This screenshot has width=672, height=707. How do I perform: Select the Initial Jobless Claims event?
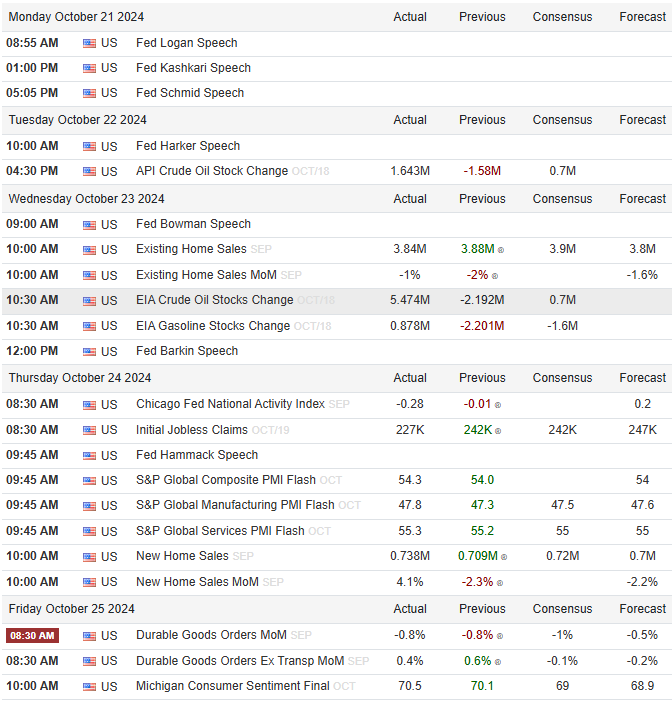click(x=192, y=430)
